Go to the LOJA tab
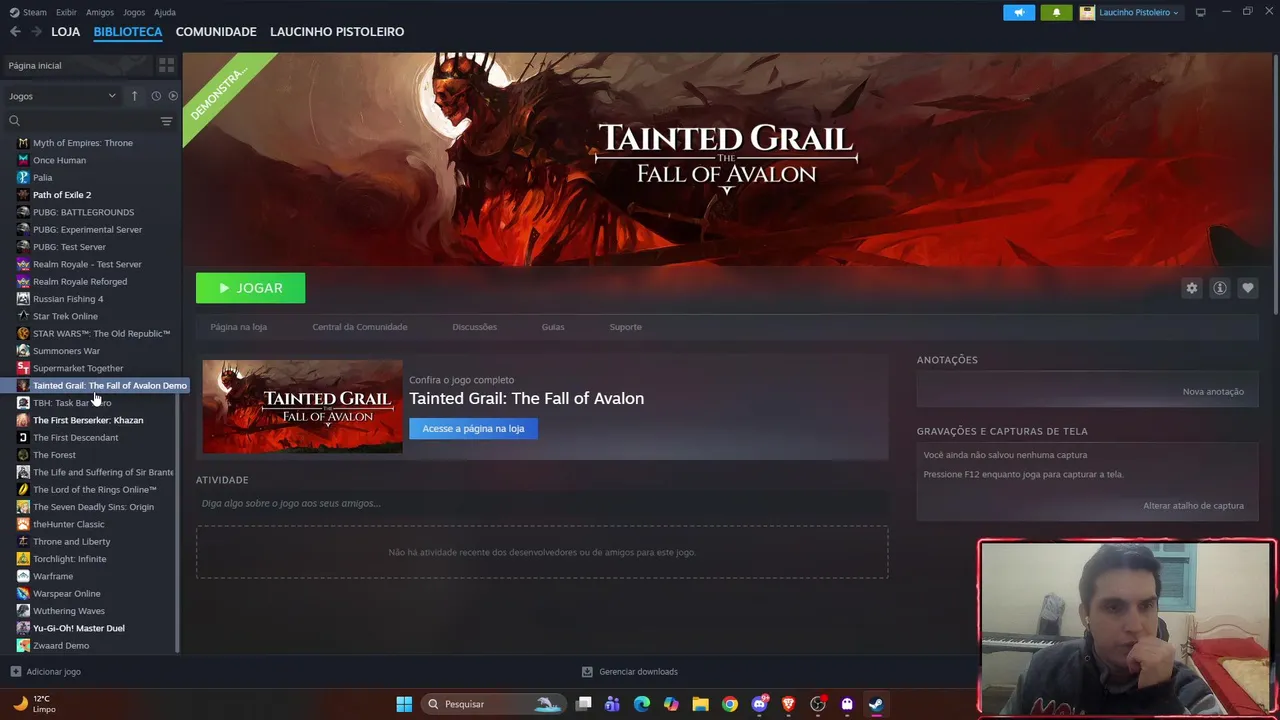This screenshot has height=720, width=1280. click(66, 32)
